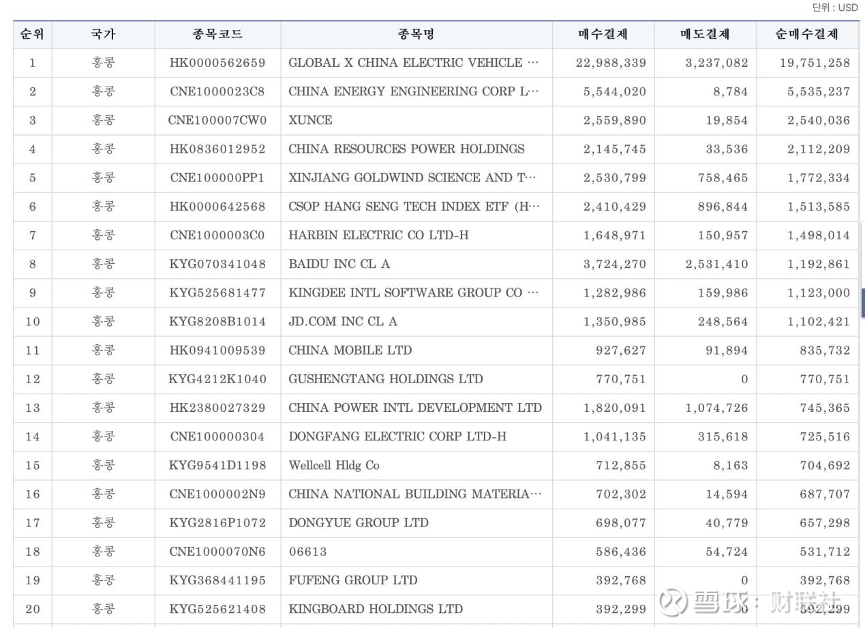Viewport: 866px width, 629px height.
Task: Select XINJIANG GOLDWIND SCIENCE row name
Action: [x=412, y=178]
